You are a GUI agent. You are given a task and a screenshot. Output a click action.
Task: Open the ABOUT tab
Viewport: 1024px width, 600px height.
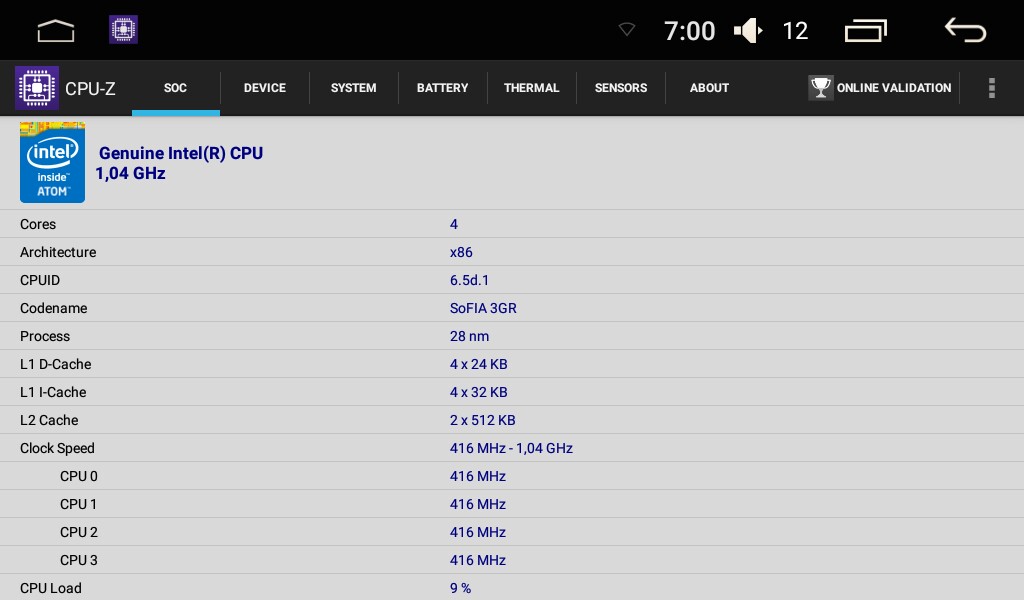coord(709,88)
